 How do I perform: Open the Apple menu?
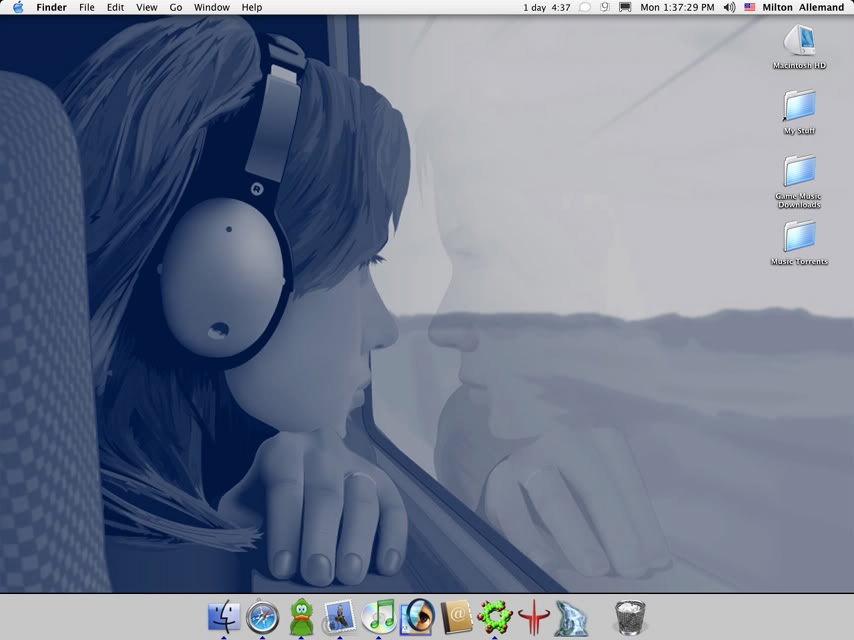(18, 7)
